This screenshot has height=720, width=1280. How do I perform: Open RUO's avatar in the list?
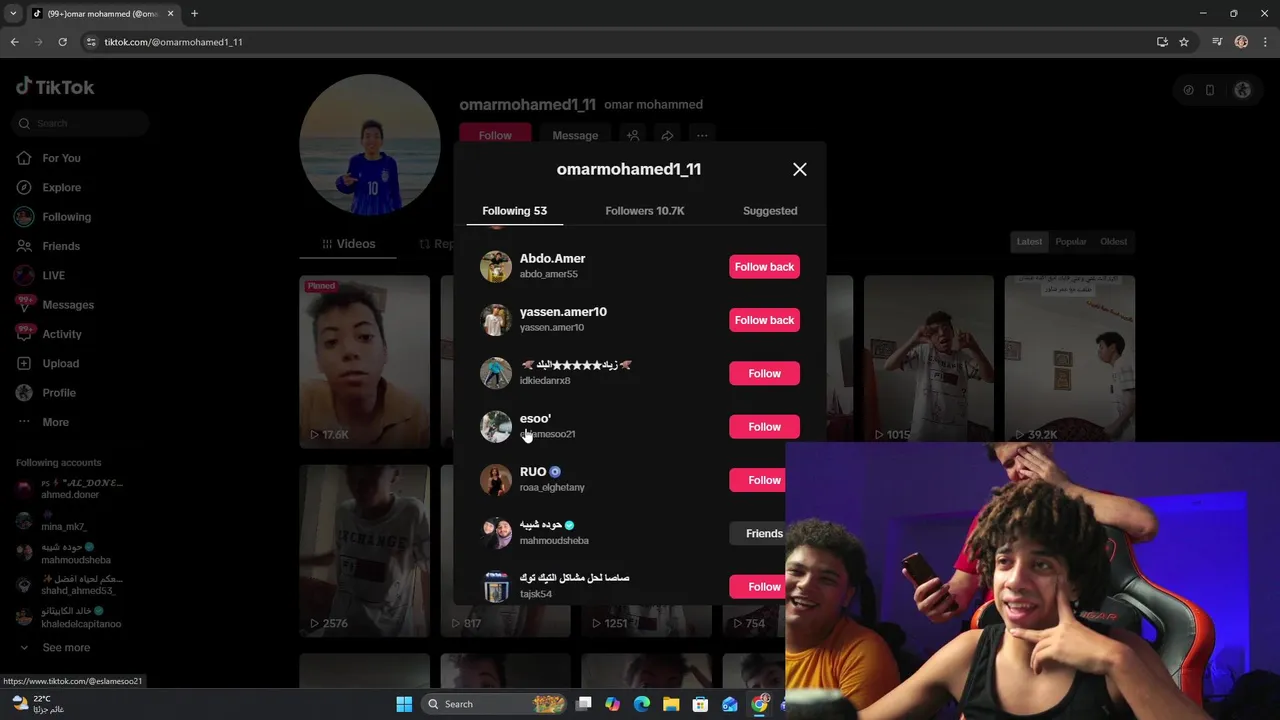pyautogui.click(x=495, y=480)
